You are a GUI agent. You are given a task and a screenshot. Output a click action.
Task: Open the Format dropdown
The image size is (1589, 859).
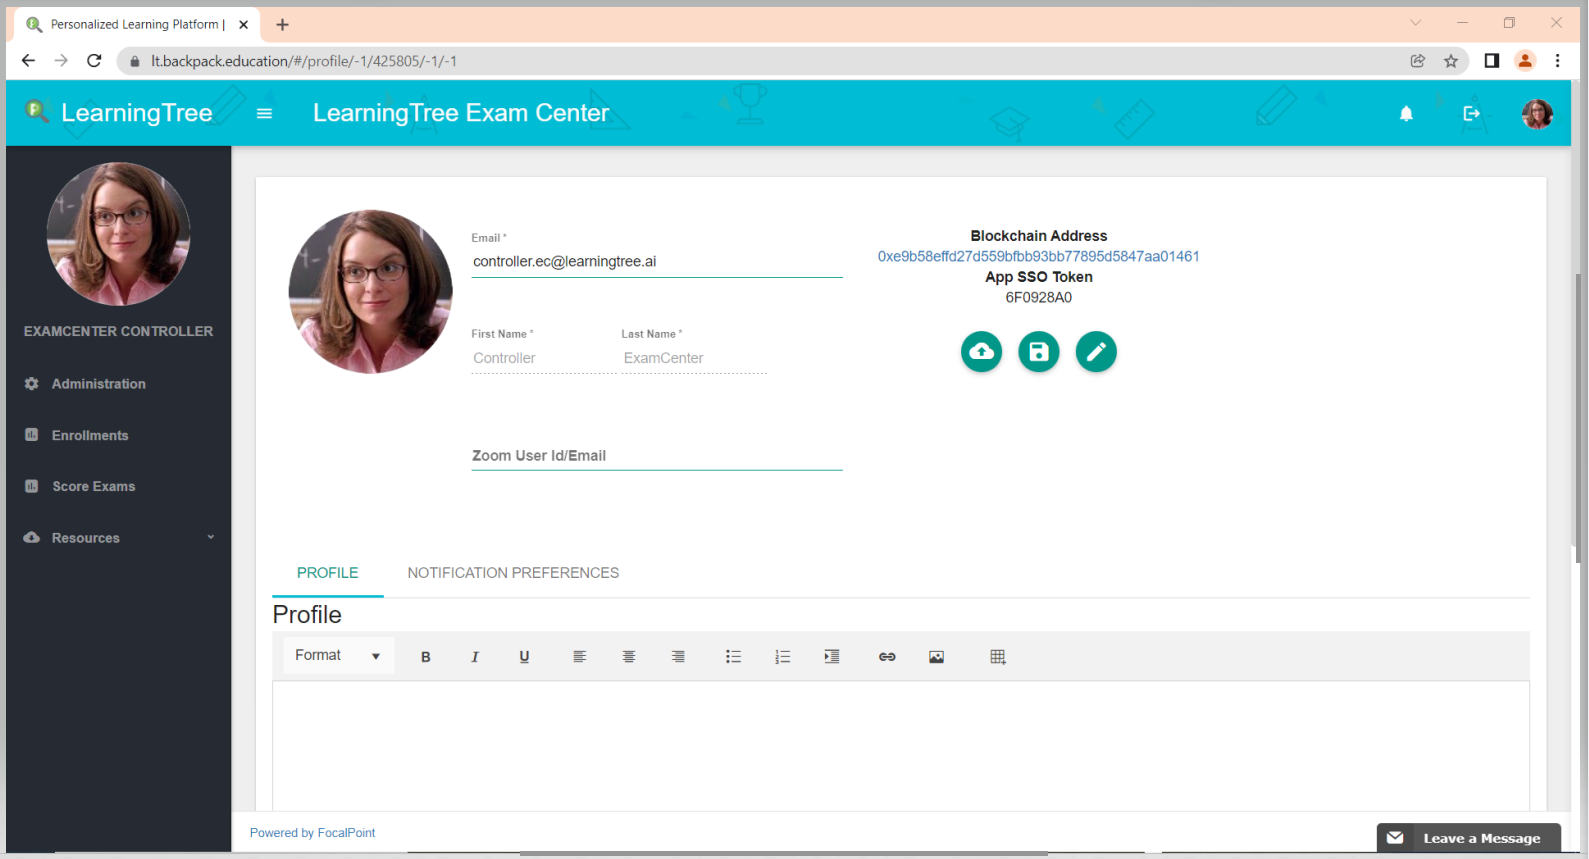click(337, 656)
